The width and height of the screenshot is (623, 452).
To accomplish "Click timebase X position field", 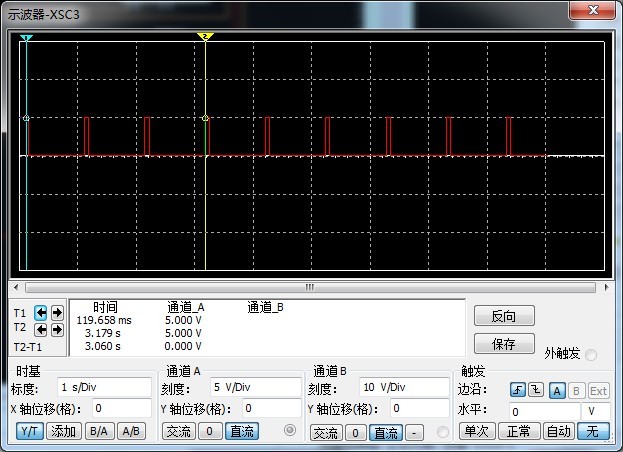I will point(122,408).
